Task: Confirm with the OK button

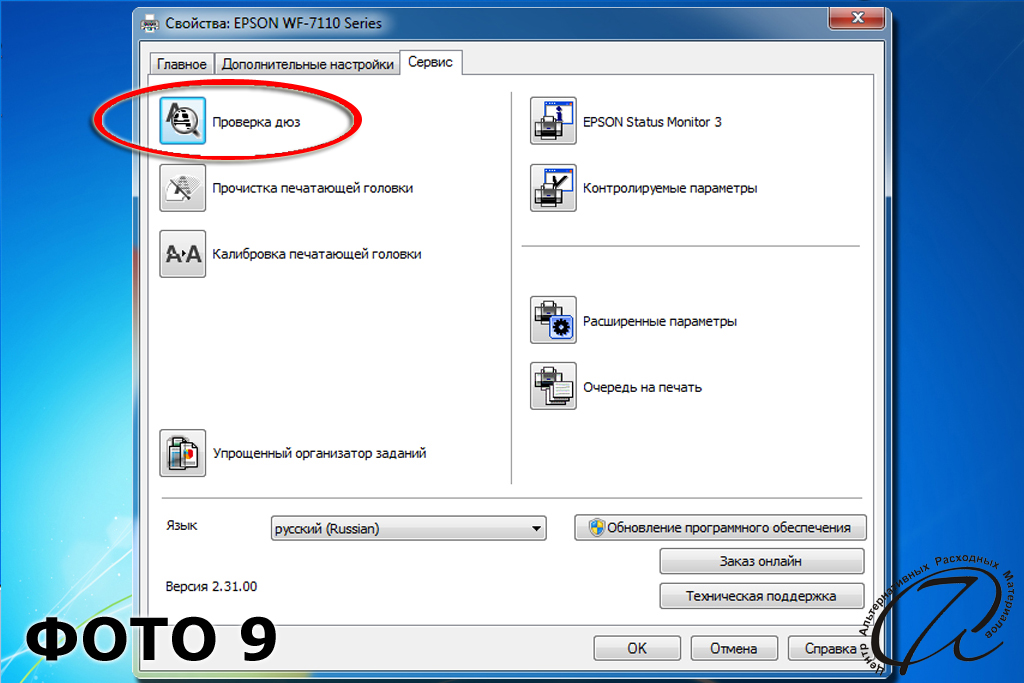Action: [637, 648]
